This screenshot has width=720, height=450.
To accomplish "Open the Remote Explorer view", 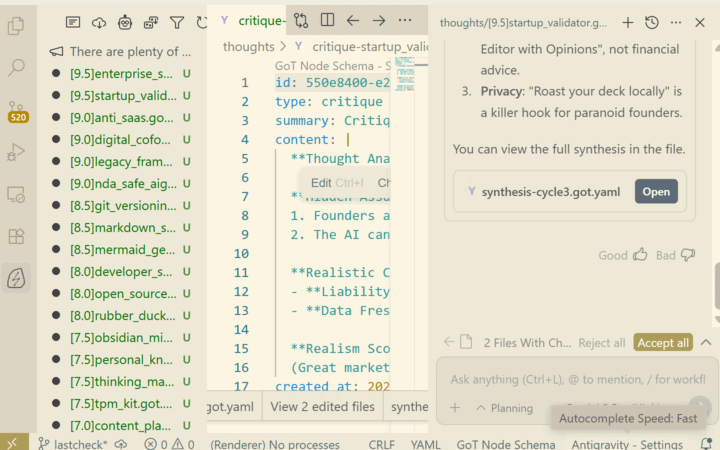I will pos(17,194).
